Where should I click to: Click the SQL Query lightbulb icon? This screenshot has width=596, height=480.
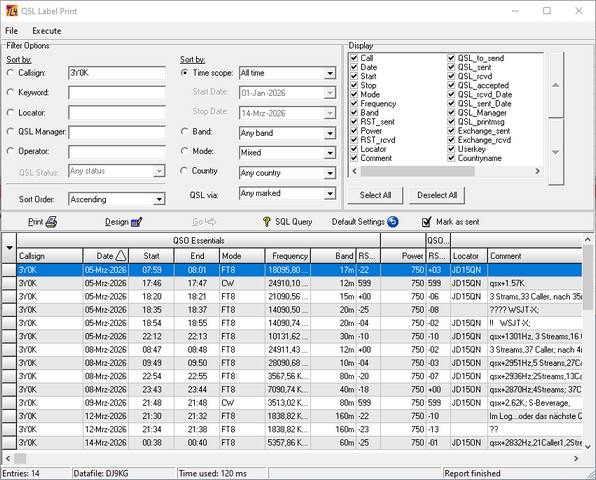266,222
